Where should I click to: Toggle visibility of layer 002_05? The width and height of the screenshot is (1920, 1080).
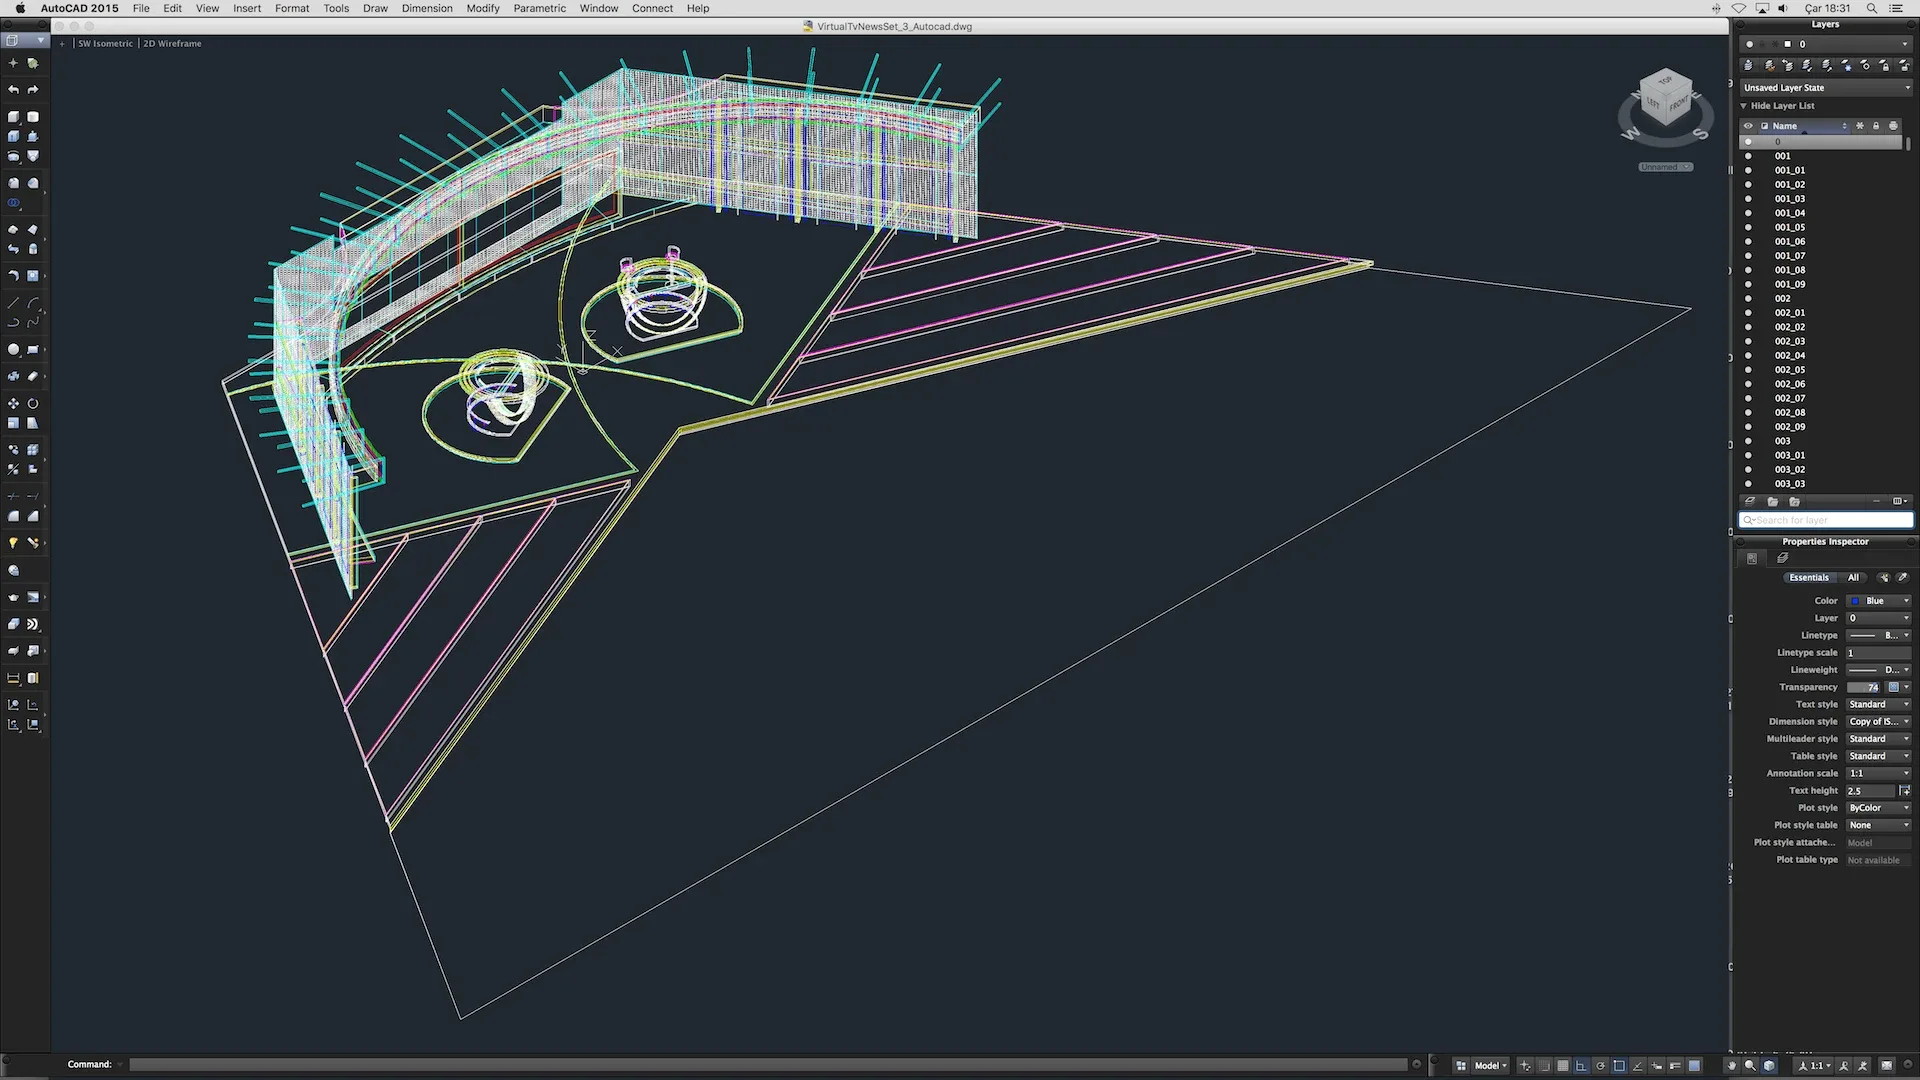1749,369
